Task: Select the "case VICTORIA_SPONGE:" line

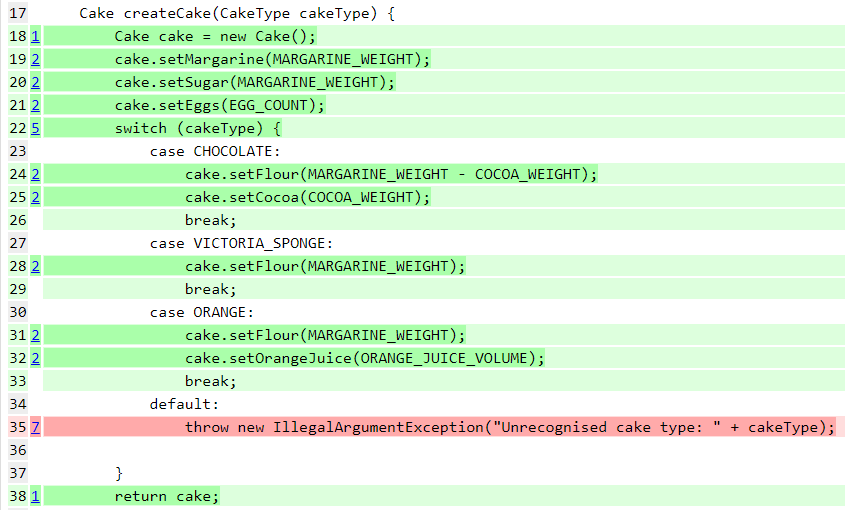Action: (x=241, y=243)
